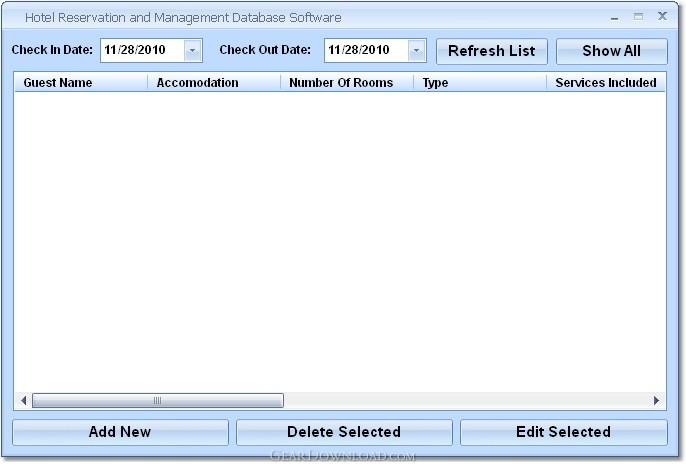The image size is (686, 464).
Task: Click the Type column header
Action: tap(480, 83)
